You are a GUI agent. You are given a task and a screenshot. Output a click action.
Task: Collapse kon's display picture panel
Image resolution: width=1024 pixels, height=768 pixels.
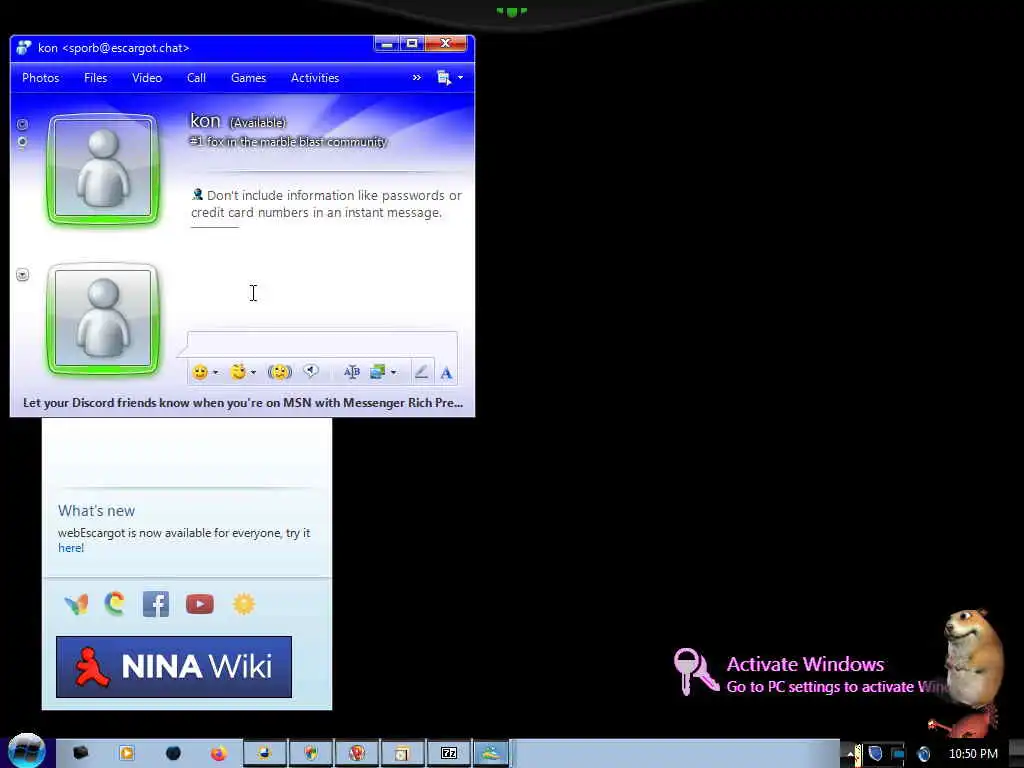[22, 124]
